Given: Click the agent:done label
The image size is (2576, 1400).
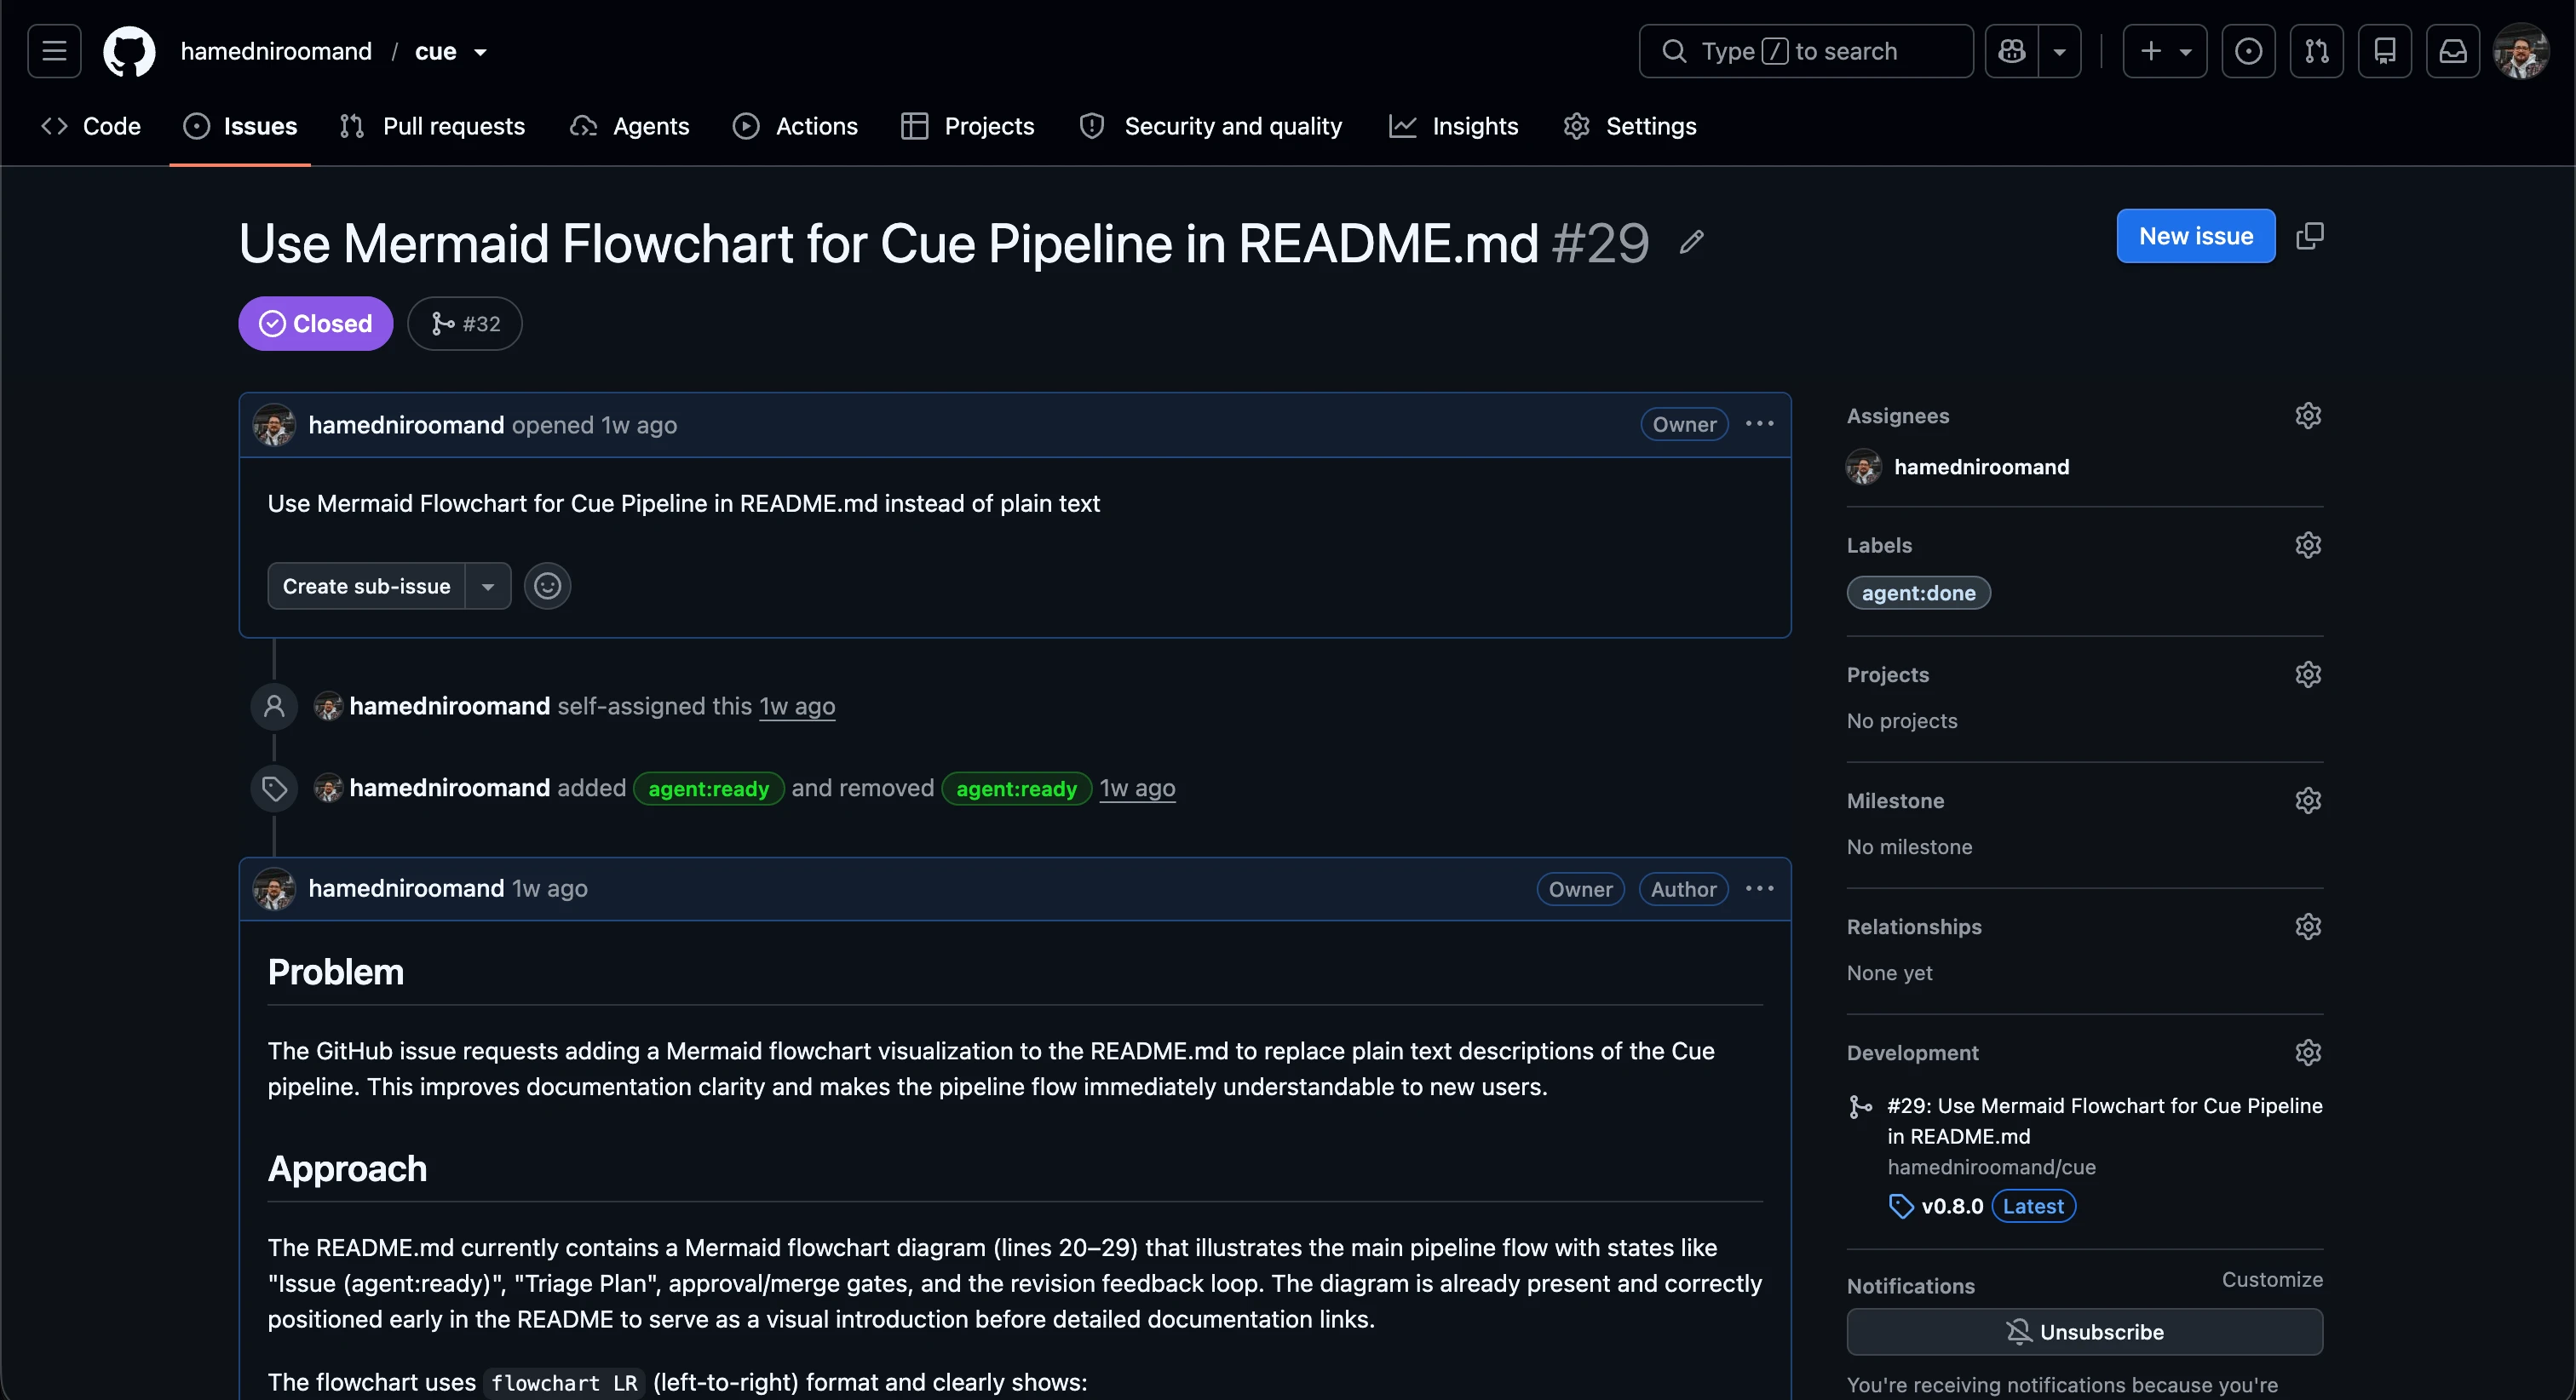Looking at the screenshot, I should [x=1918, y=593].
